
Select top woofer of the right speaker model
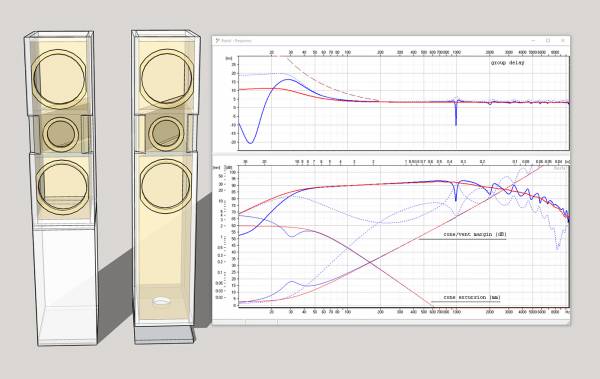pyautogui.click(x=166, y=79)
